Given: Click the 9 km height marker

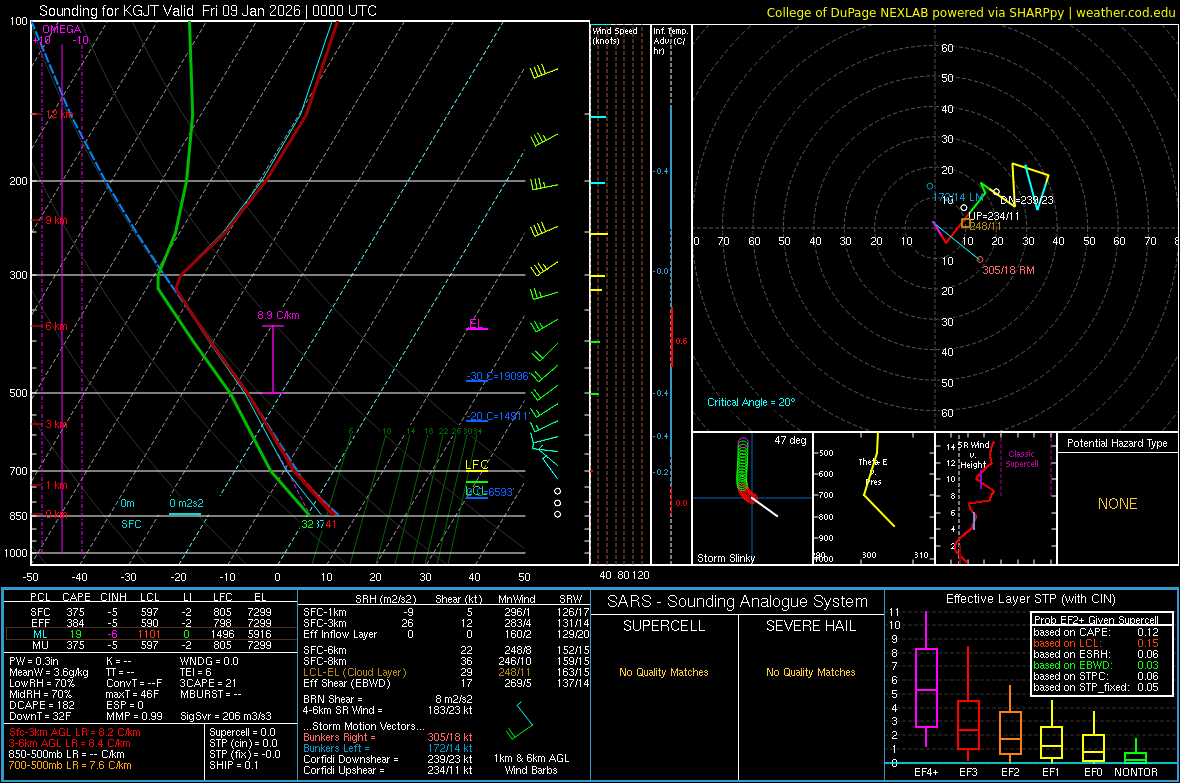Looking at the screenshot, I should (56, 221).
